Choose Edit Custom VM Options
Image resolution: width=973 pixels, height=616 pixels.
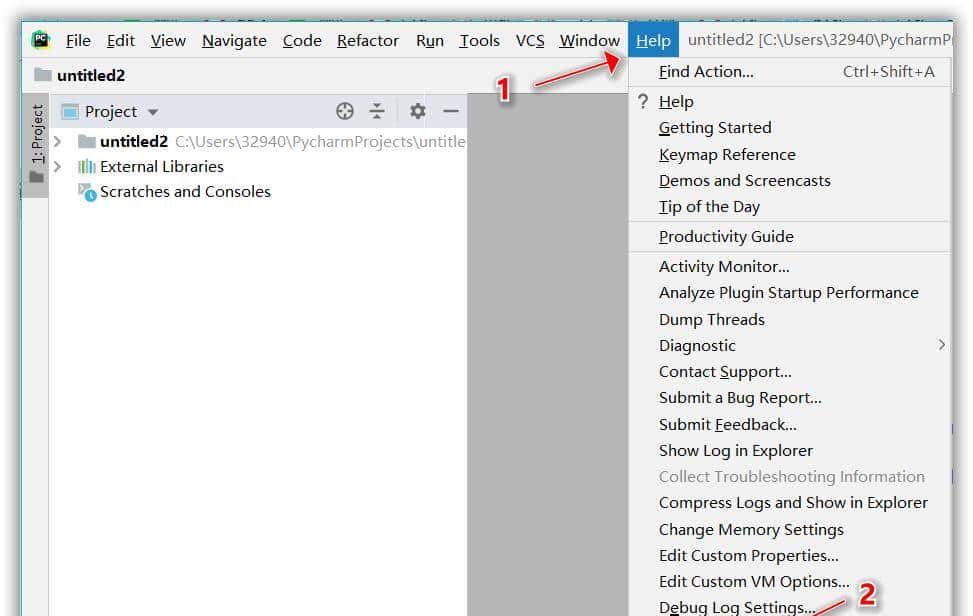(754, 581)
